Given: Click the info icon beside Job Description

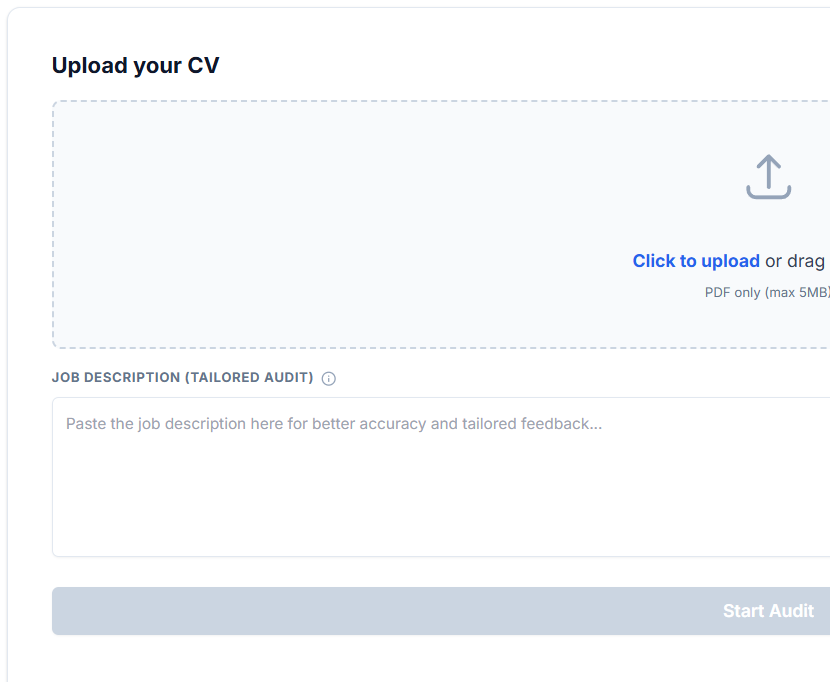Looking at the screenshot, I should (x=329, y=378).
